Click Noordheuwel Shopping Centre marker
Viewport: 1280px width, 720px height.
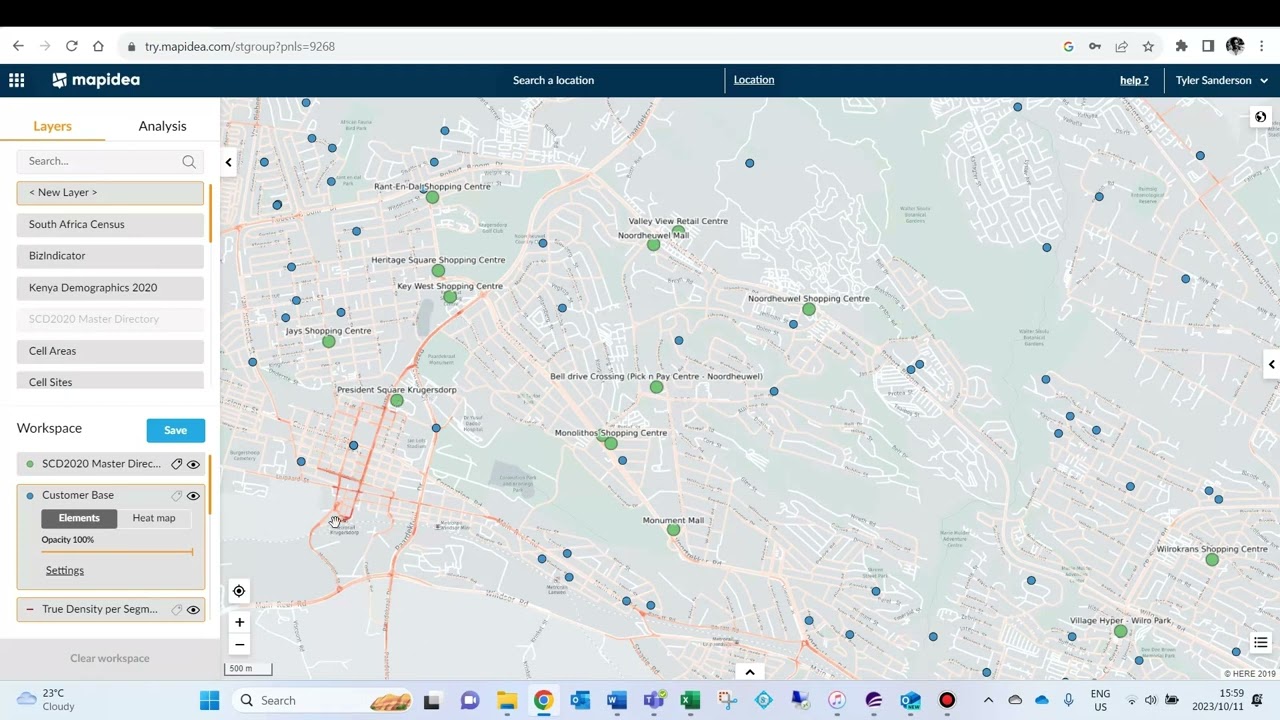[x=809, y=309]
